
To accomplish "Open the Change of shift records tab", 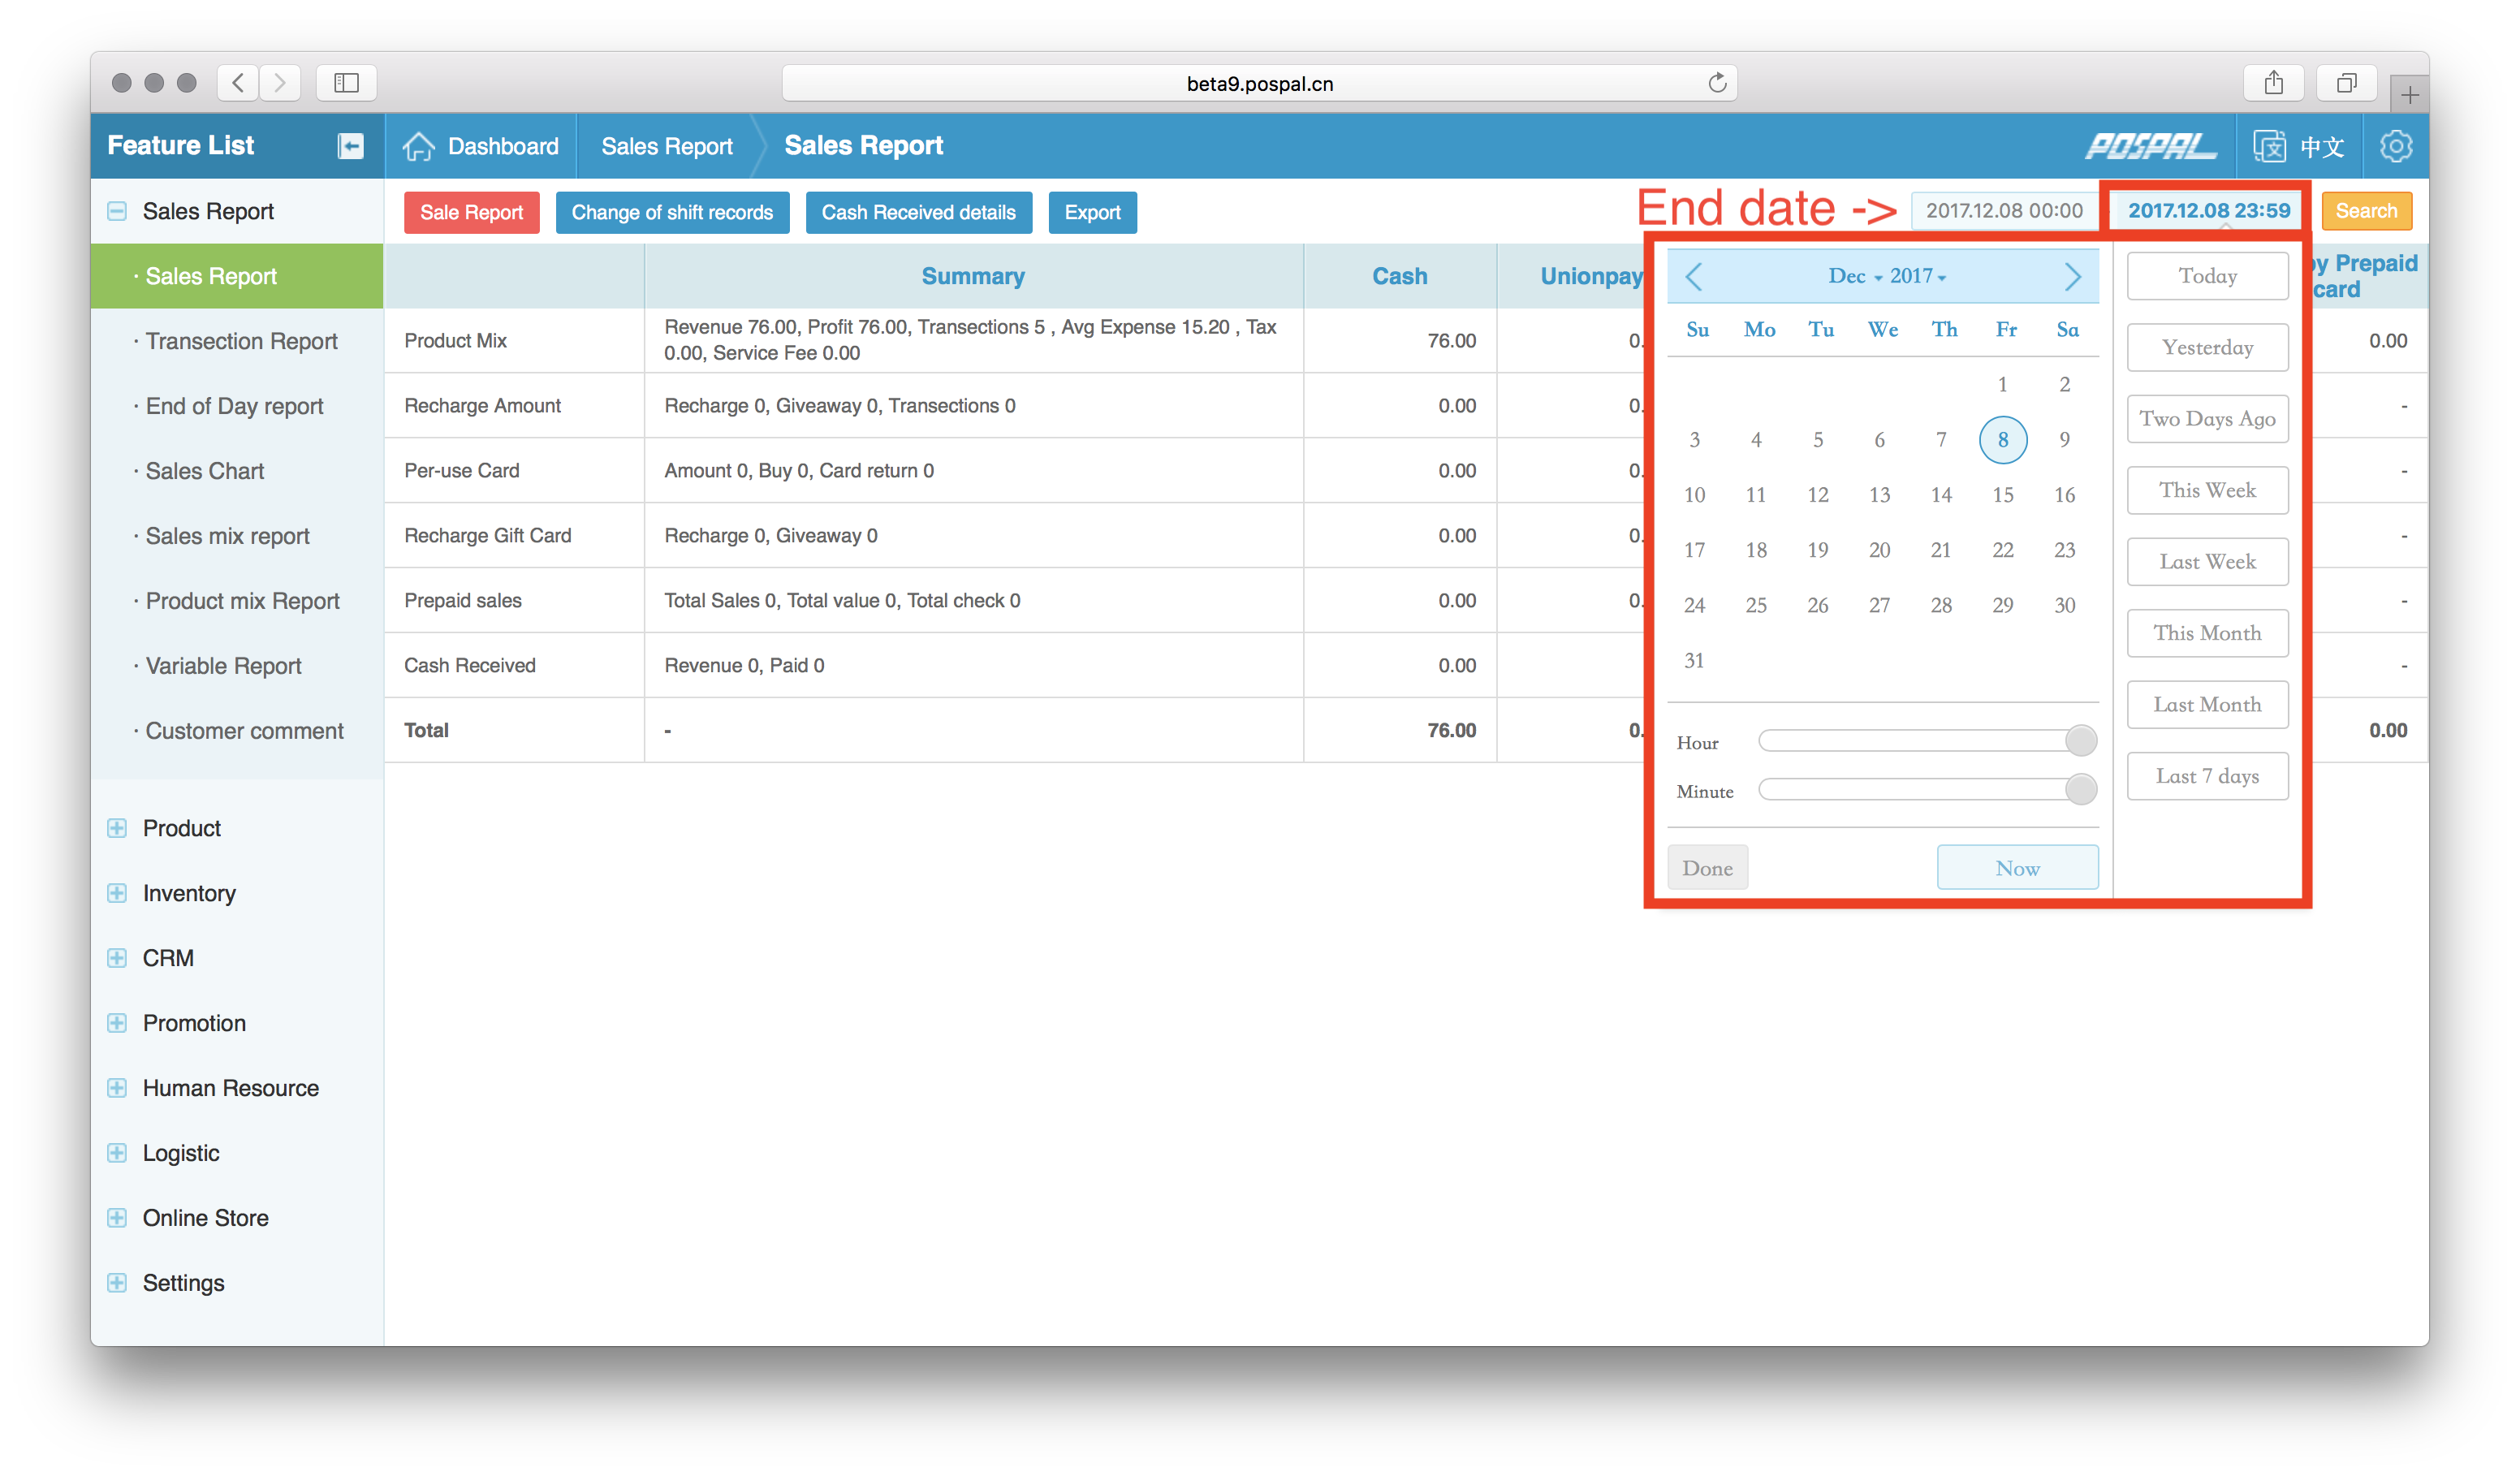I will pyautogui.click(x=672, y=212).
